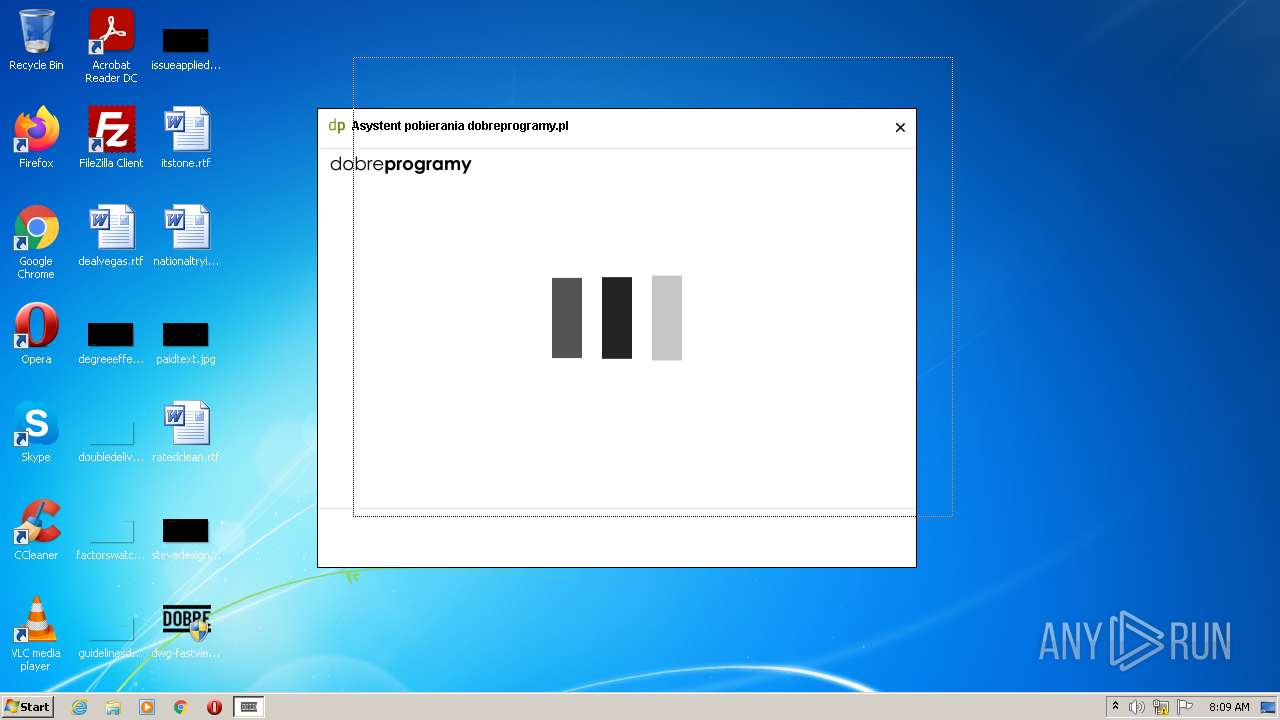
Task: Open the network tray icon
Action: [x=1161, y=707]
